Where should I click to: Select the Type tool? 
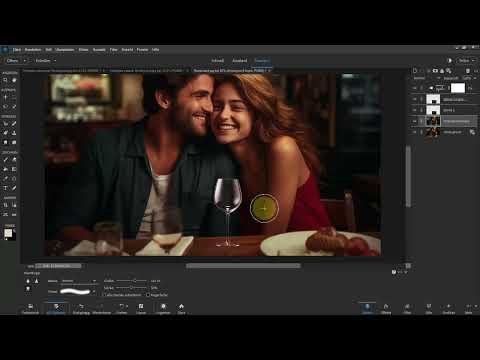click(x=5, y=188)
